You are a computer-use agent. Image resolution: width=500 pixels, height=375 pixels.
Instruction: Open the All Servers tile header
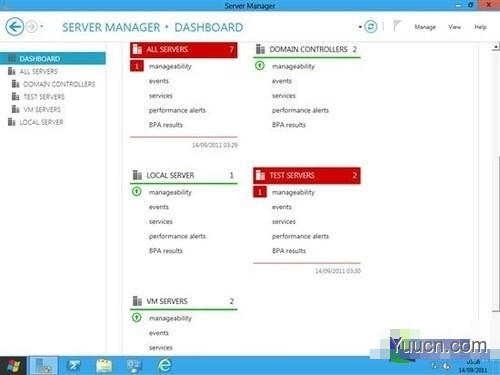click(184, 50)
